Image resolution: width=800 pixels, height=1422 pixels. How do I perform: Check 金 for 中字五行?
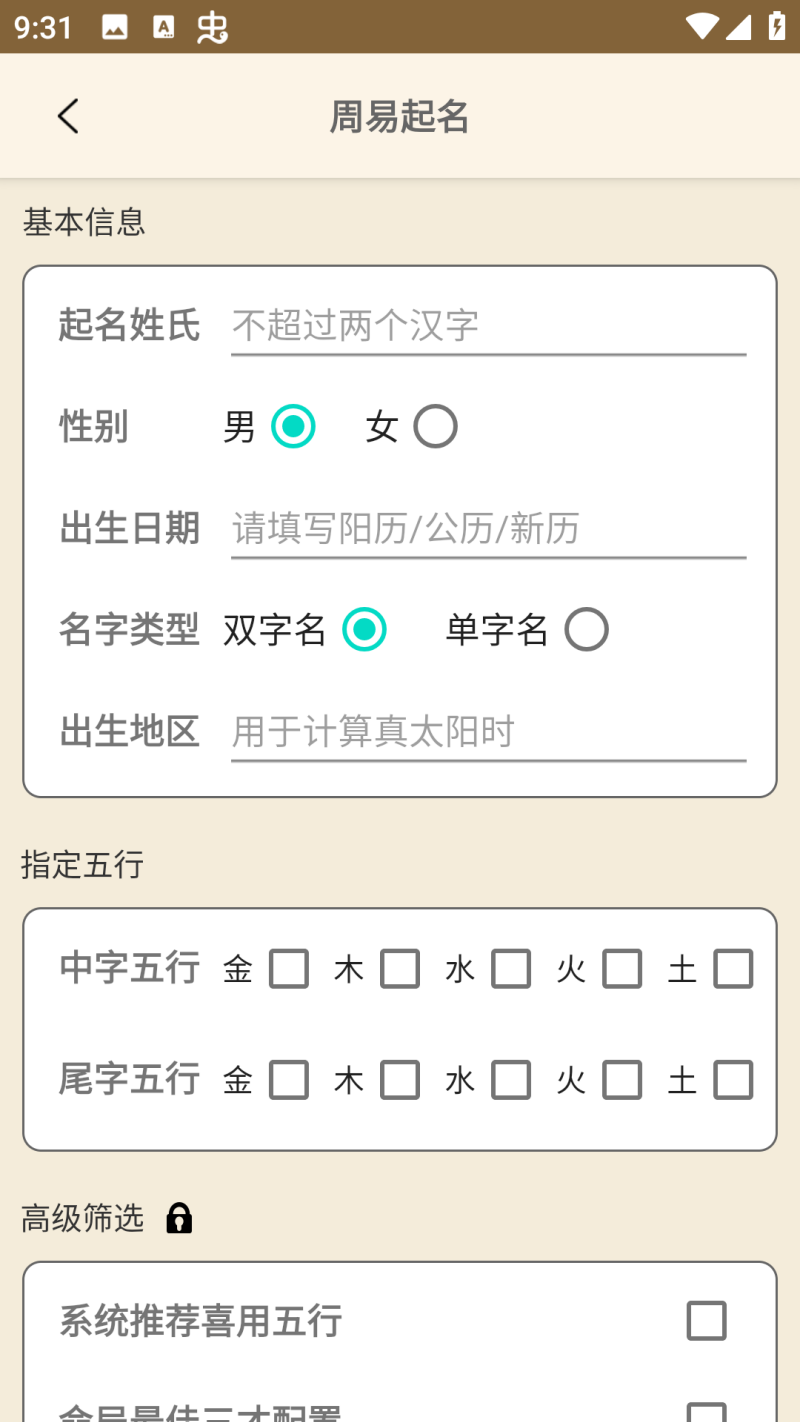pos(289,969)
